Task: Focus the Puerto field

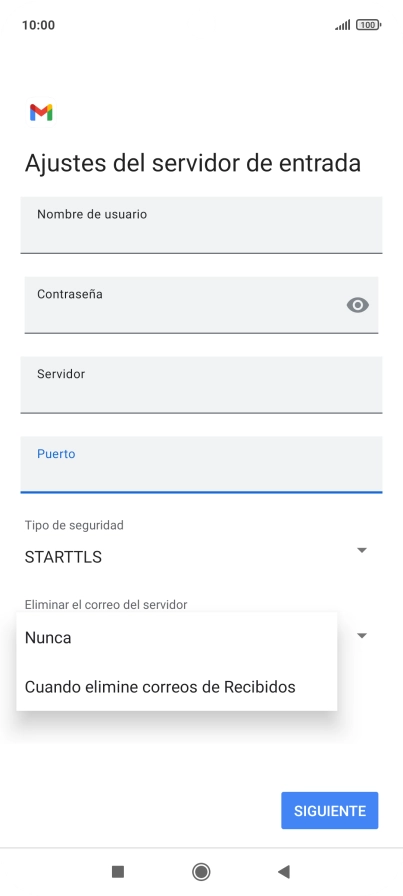Action: (201, 465)
